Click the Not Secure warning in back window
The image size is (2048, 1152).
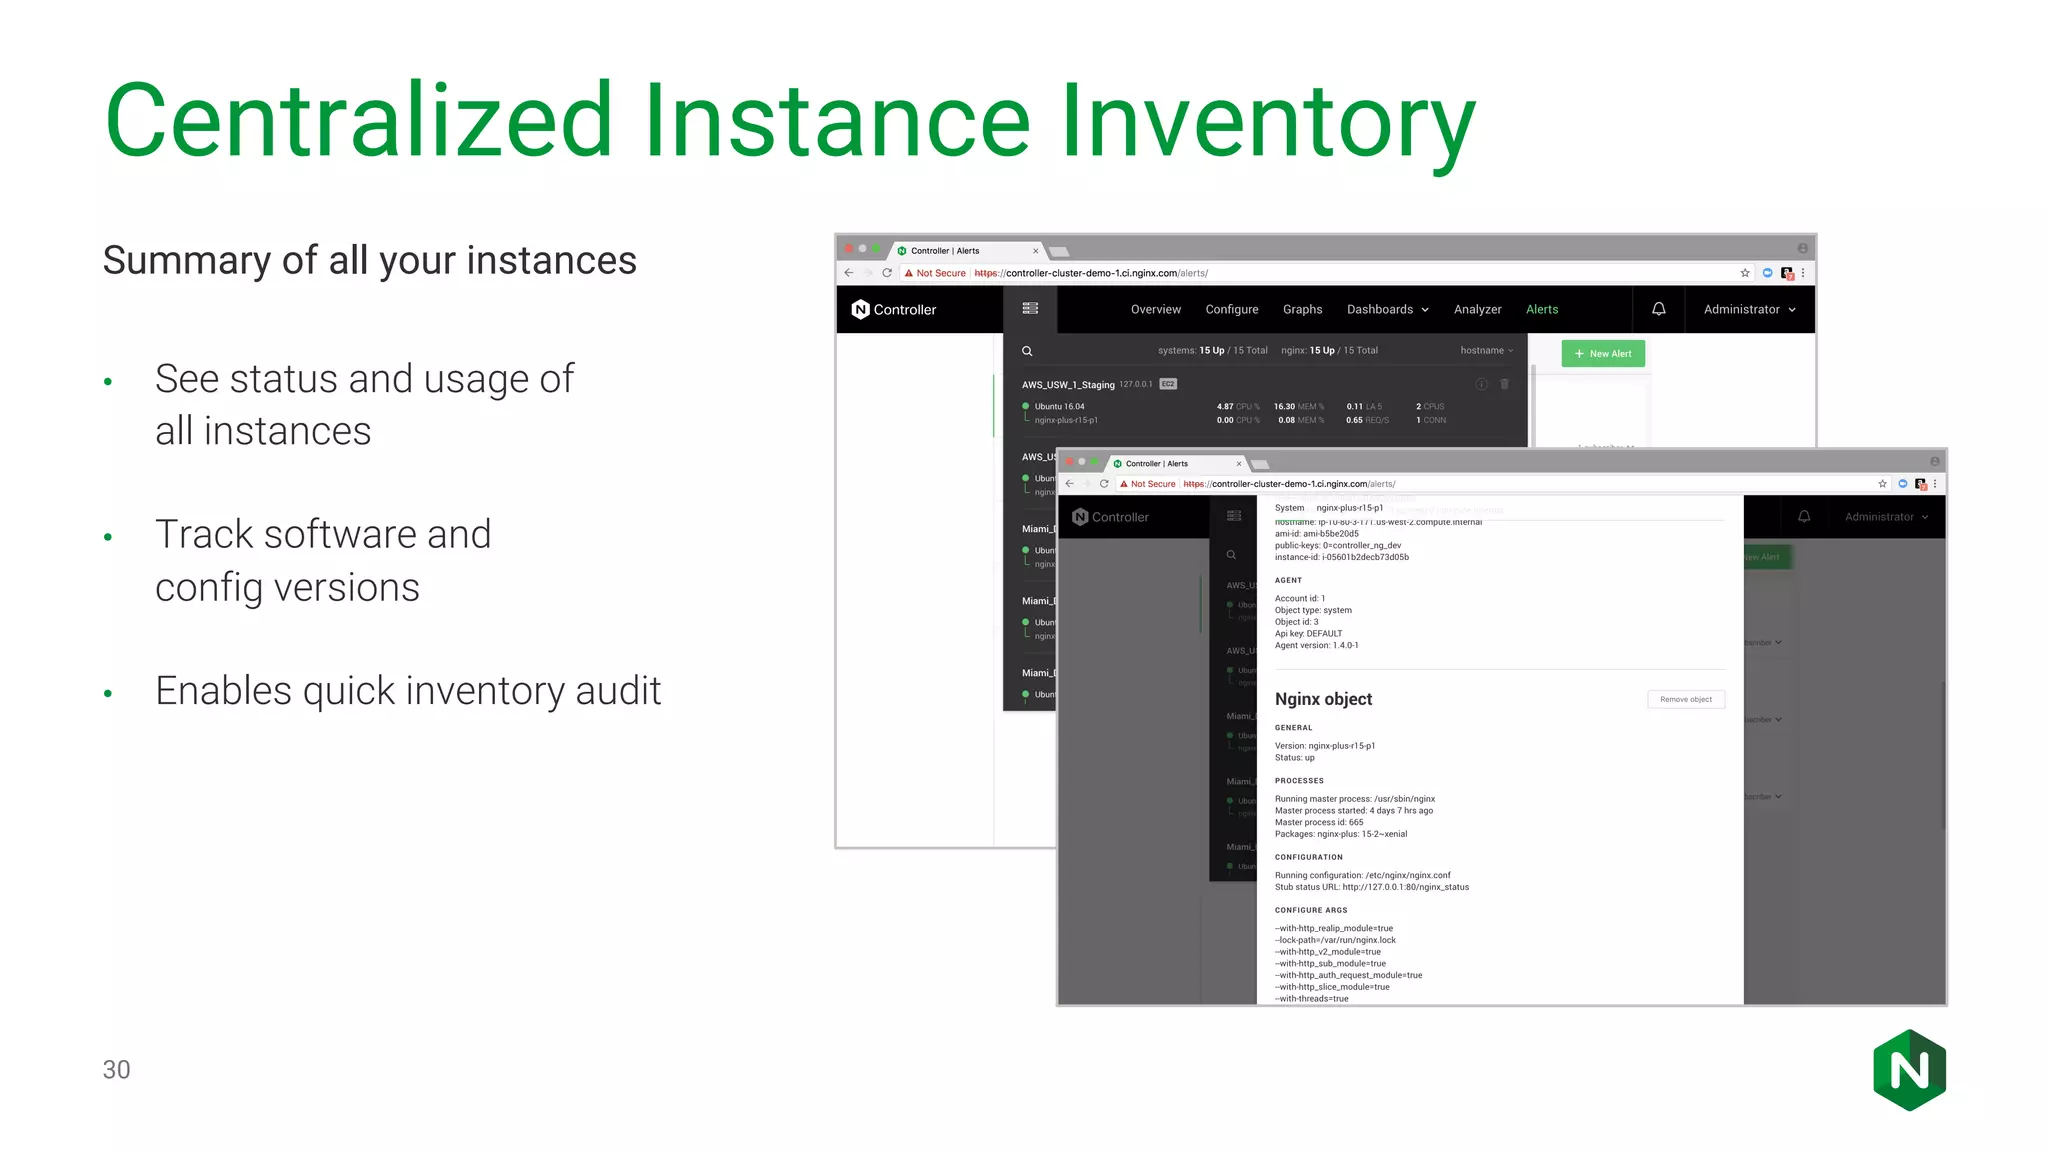(x=936, y=273)
